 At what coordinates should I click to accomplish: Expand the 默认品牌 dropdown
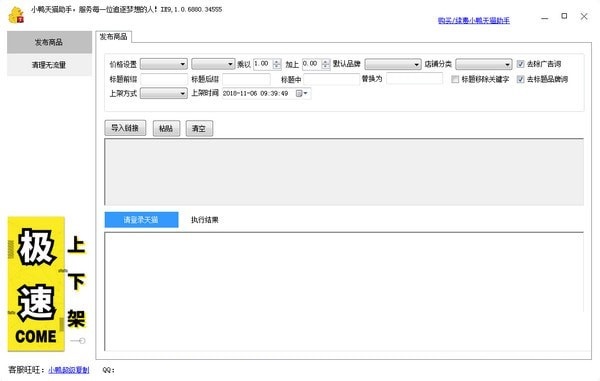[393, 64]
